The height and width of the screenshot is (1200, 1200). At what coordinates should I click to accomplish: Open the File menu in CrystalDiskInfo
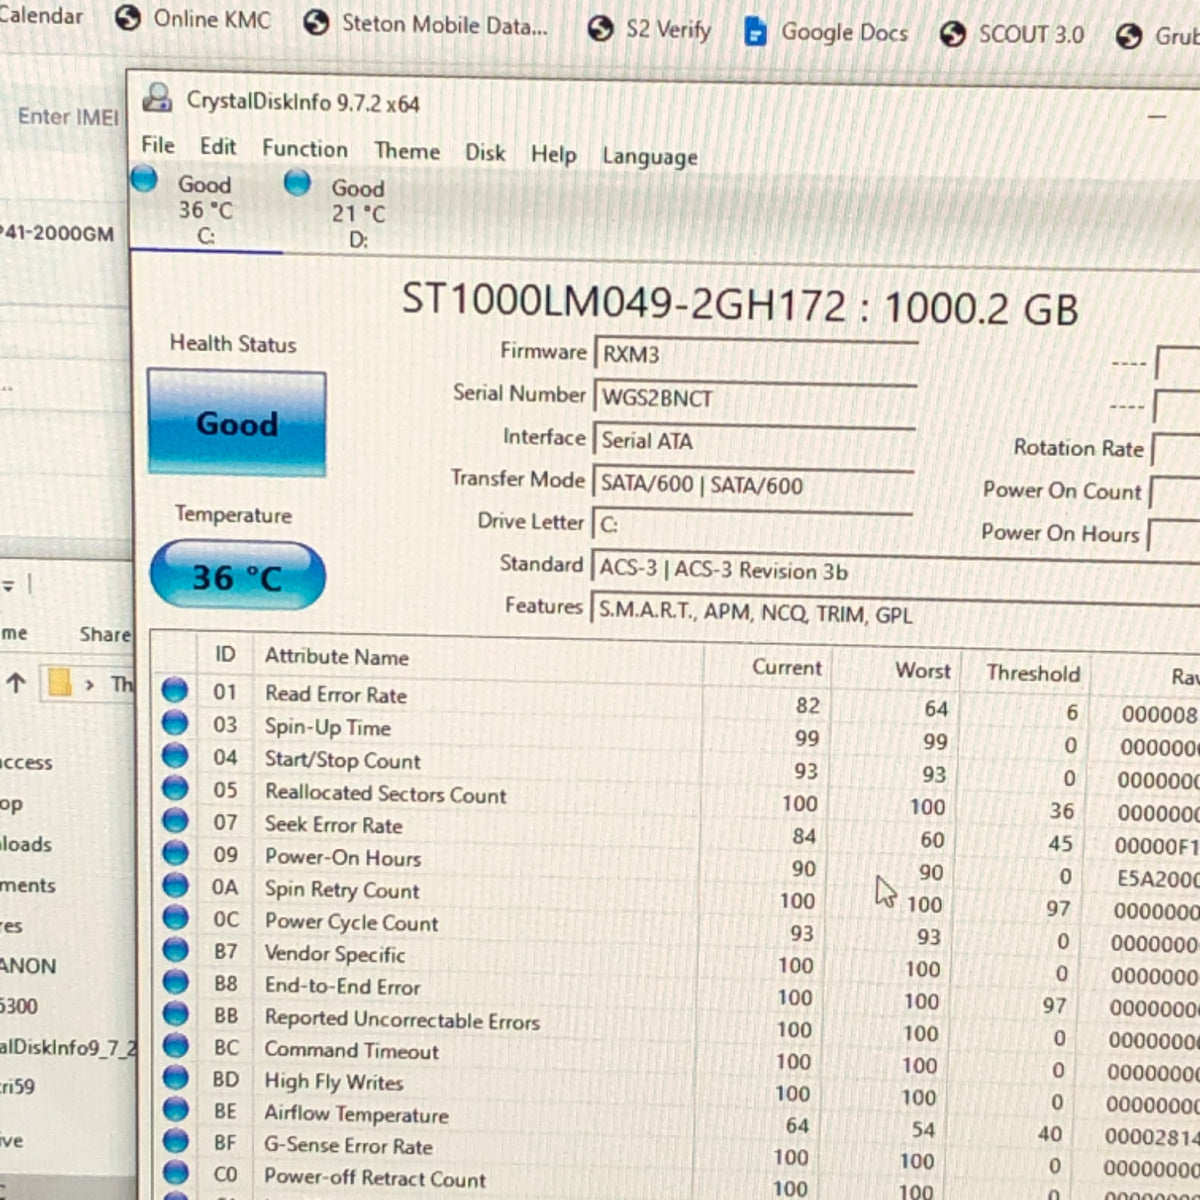click(x=158, y=145)
